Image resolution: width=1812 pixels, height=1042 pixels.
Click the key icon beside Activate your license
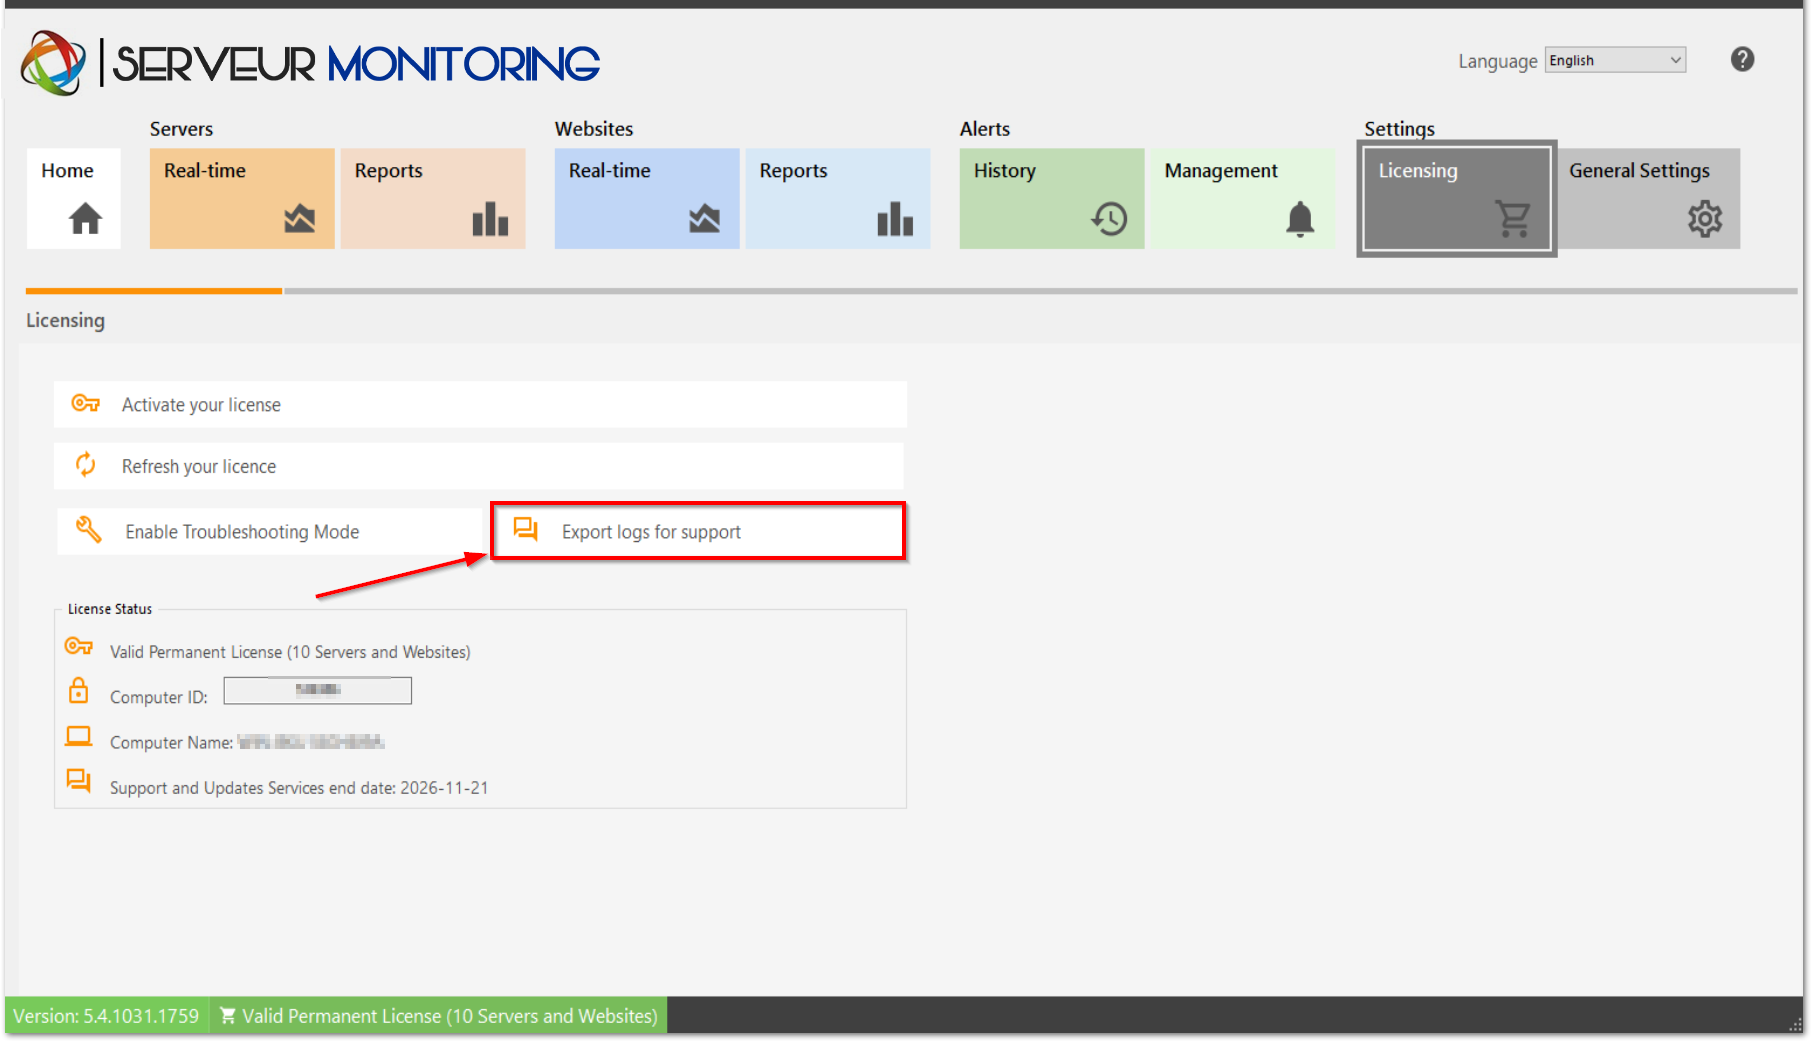click(85, 404)
